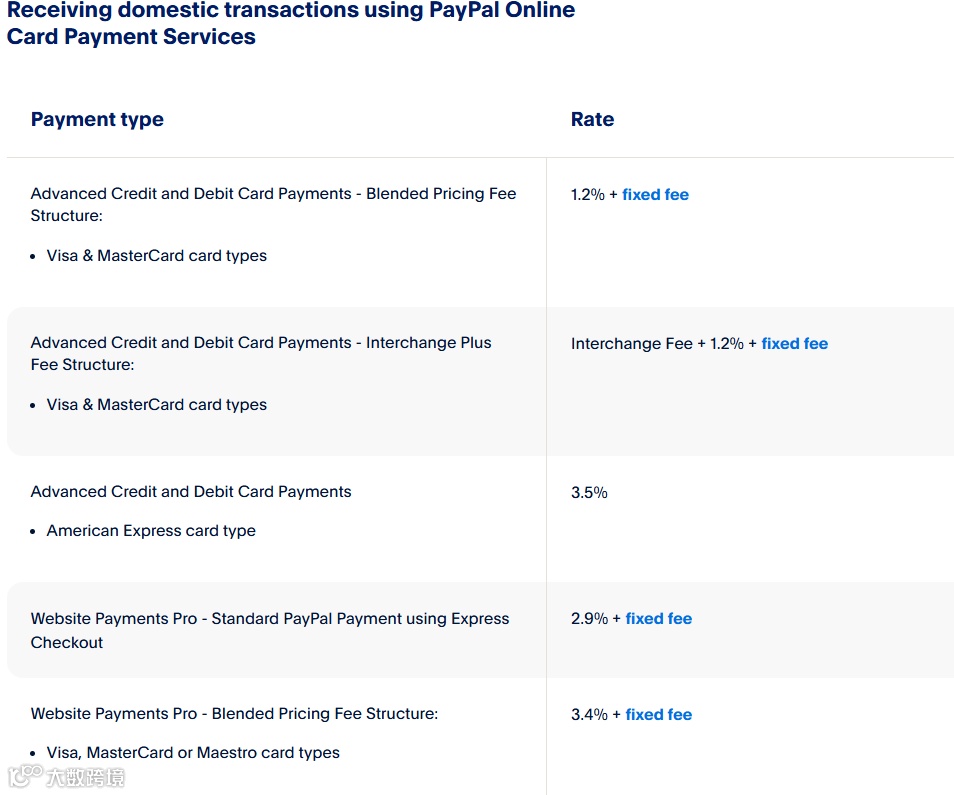Open fixed fee link in Interchange Fee row
This screenshot has height=795, width=954.
click(794, 344)
